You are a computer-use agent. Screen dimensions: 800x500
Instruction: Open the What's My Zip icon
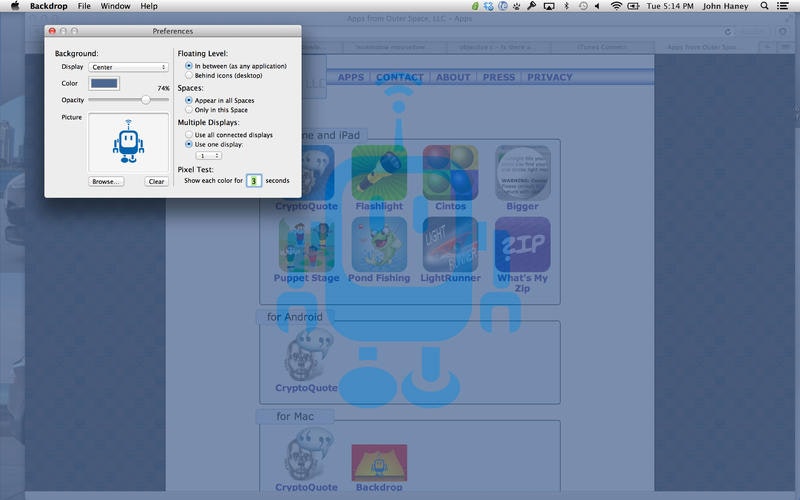click(522, 244)
